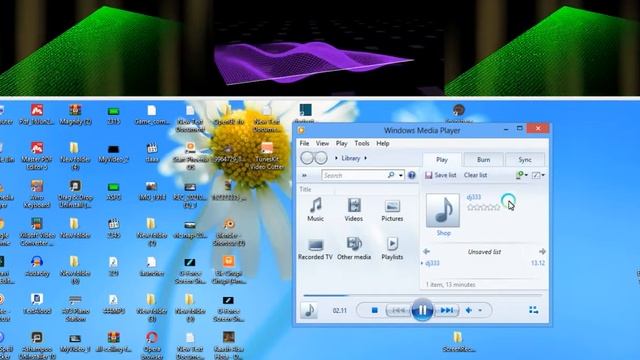Screen dimensions: 640x360
Task: Switch to the Play tab
Action: coord(442,160)
